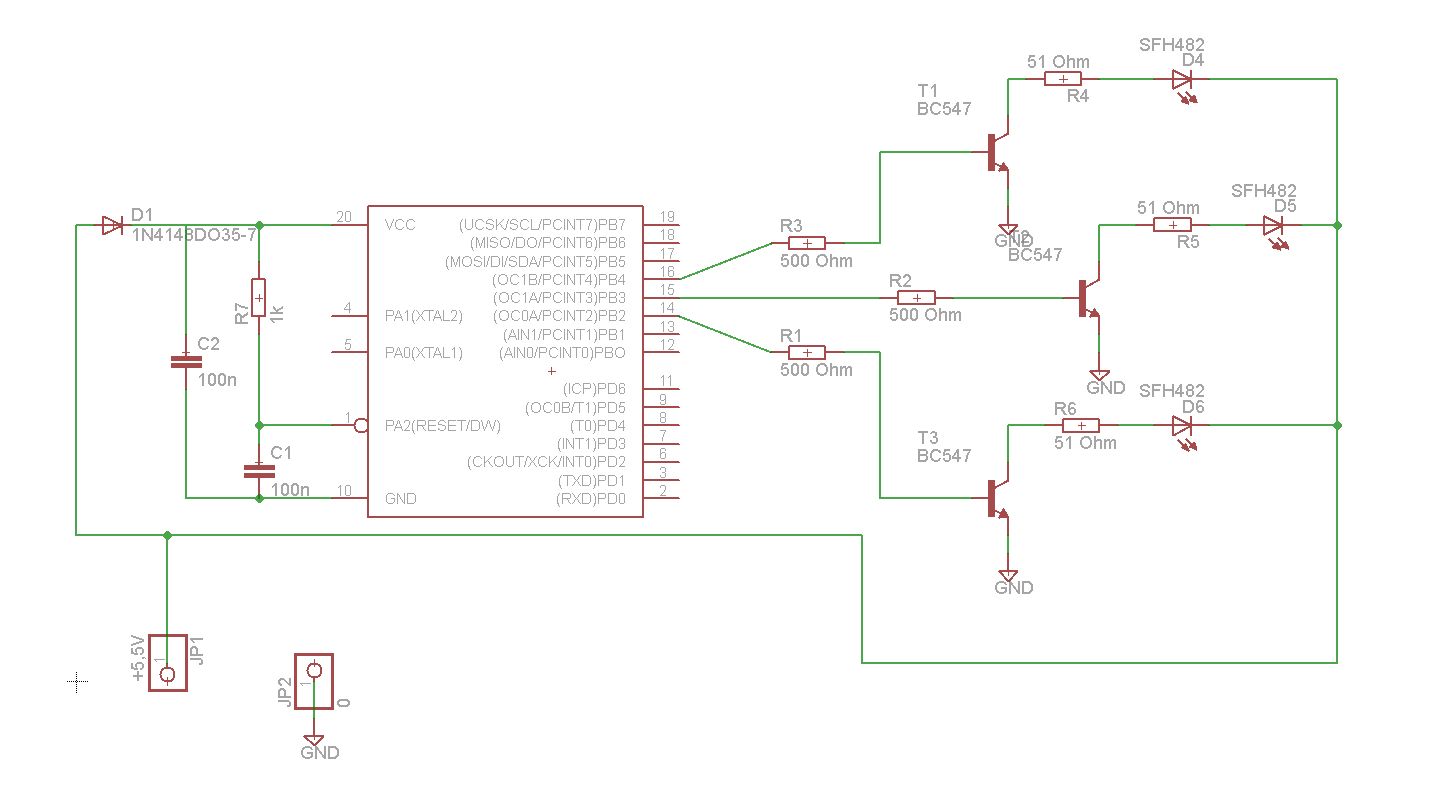Select the C1 capacitor symbol
This screenshot has width=1432, height=809.
pos(259,469)
